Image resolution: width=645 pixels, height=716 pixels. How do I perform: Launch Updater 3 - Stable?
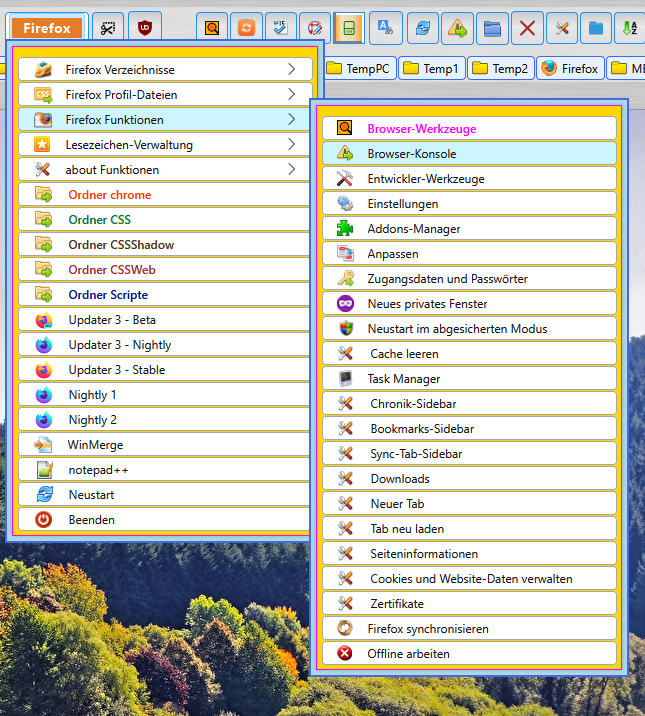click(x=164, y=370)
